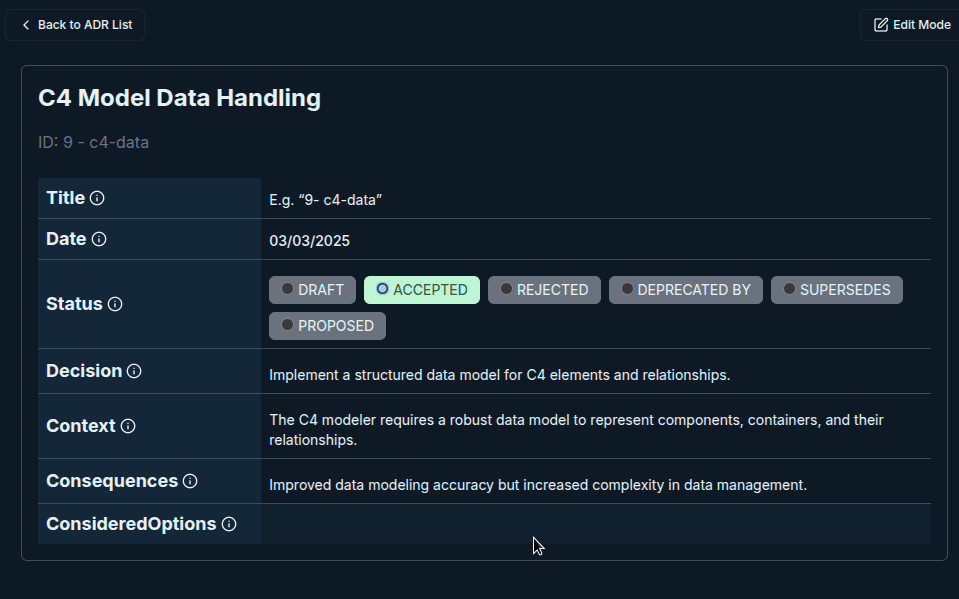Select the SUPERSEDES status pill
The image size is (959, 599).
coord(836,289)
